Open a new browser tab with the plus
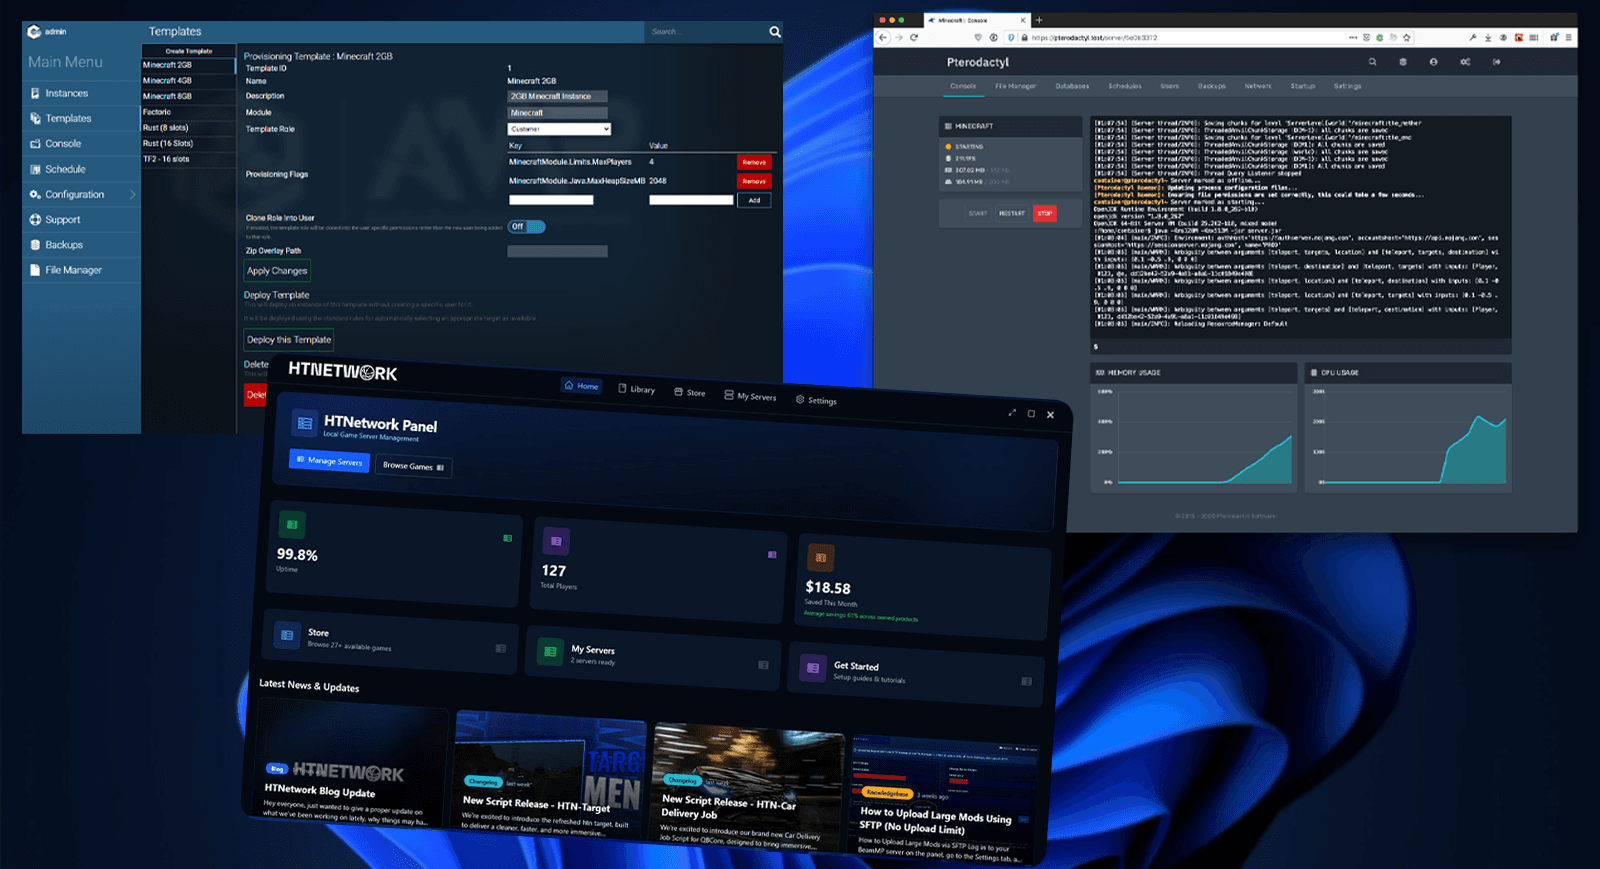1600x869 pixels. click(1039, 20)
